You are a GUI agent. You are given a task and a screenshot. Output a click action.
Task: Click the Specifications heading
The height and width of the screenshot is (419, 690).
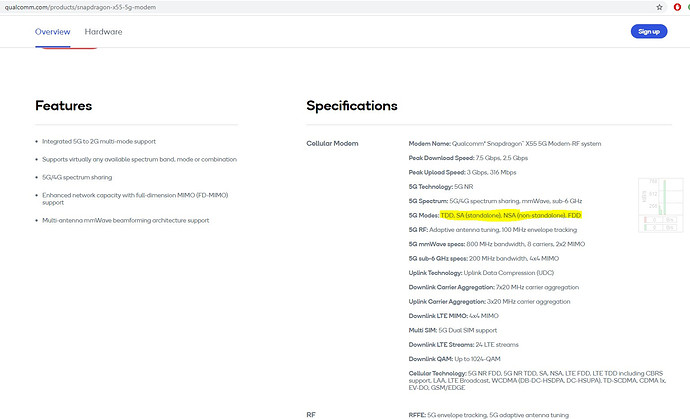coord(352,106)
